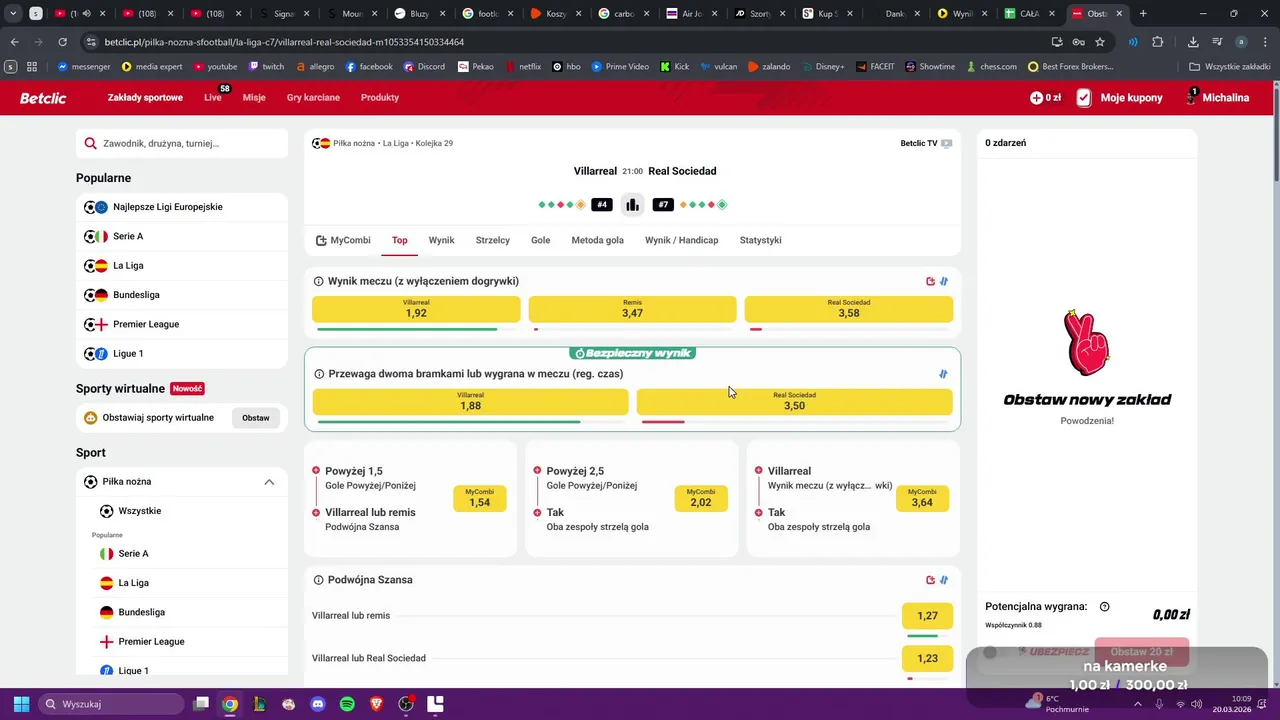Click Obstaw button for virtual sports
1280x720 pixels.
[x=256, y=418]
